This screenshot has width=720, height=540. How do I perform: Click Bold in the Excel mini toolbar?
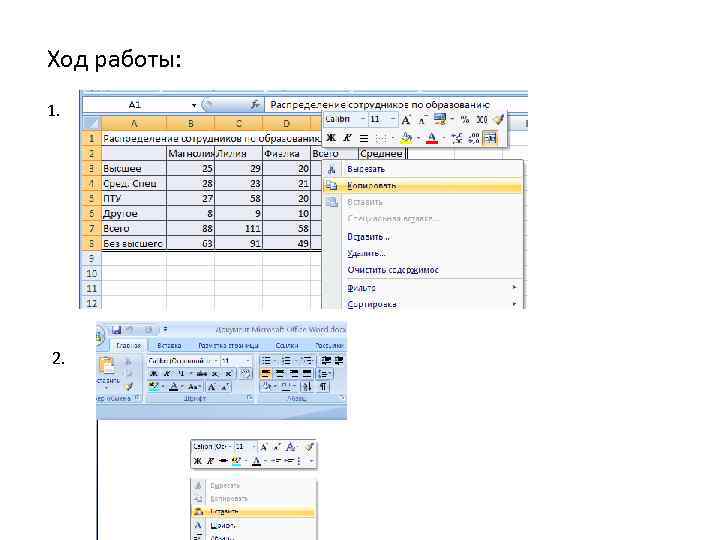coord(331,138)
